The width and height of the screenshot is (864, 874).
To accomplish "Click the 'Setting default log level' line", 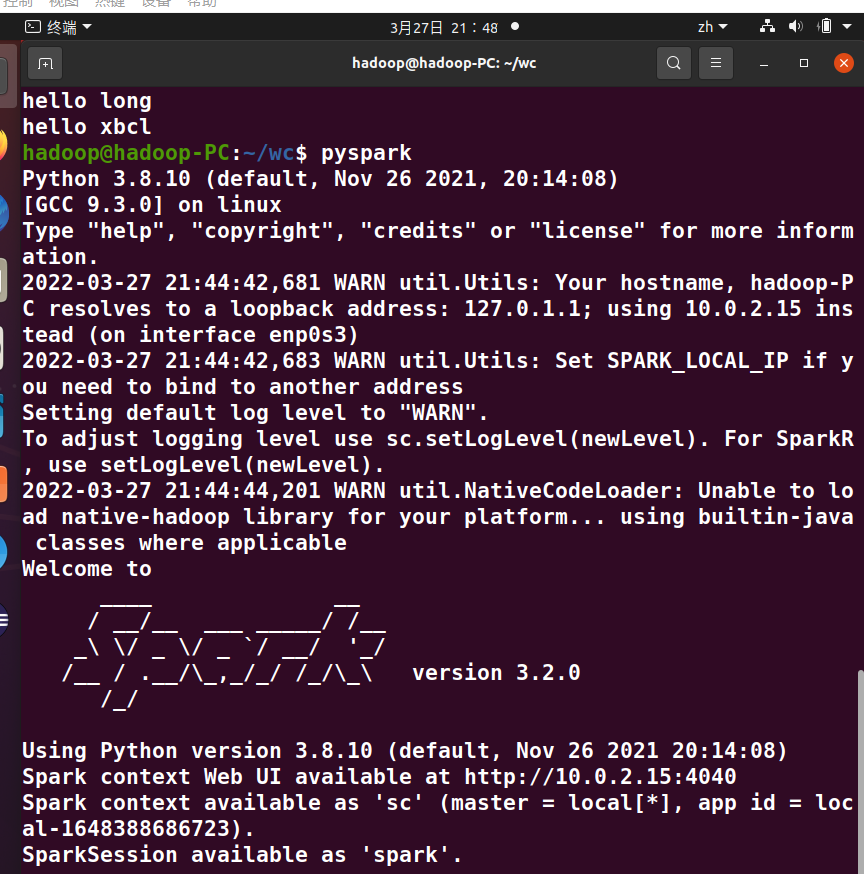I will (255, 412).
